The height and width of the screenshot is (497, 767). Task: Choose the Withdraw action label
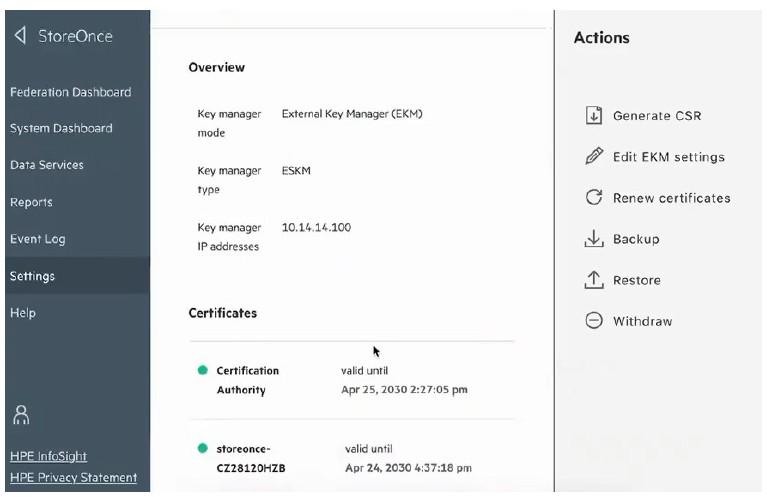(x=643, y=321)
